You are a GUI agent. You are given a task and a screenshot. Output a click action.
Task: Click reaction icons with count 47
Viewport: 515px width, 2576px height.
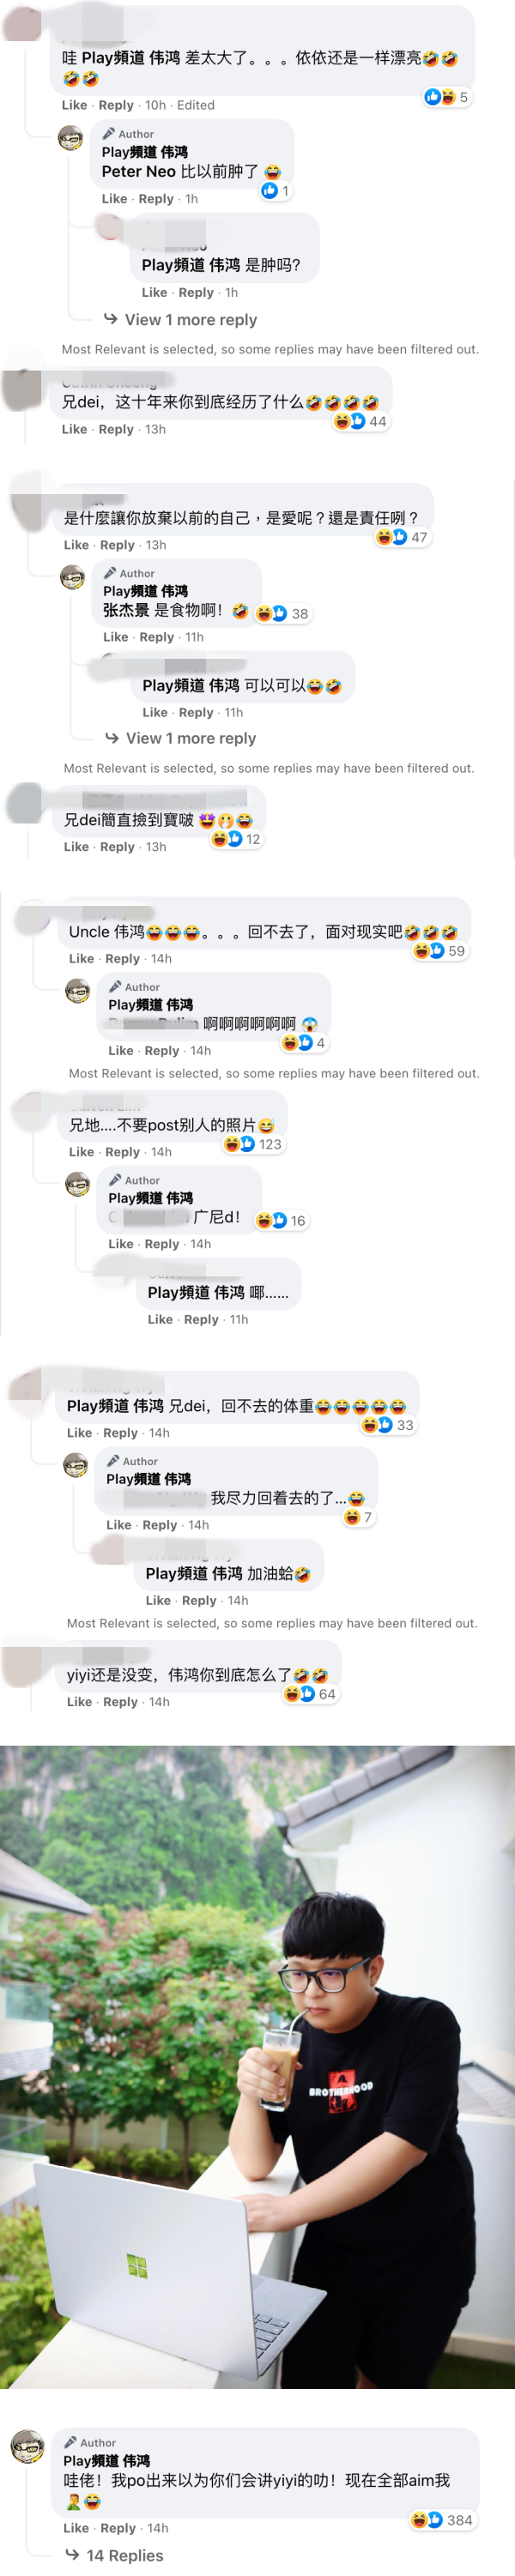[x=402, y=537]
